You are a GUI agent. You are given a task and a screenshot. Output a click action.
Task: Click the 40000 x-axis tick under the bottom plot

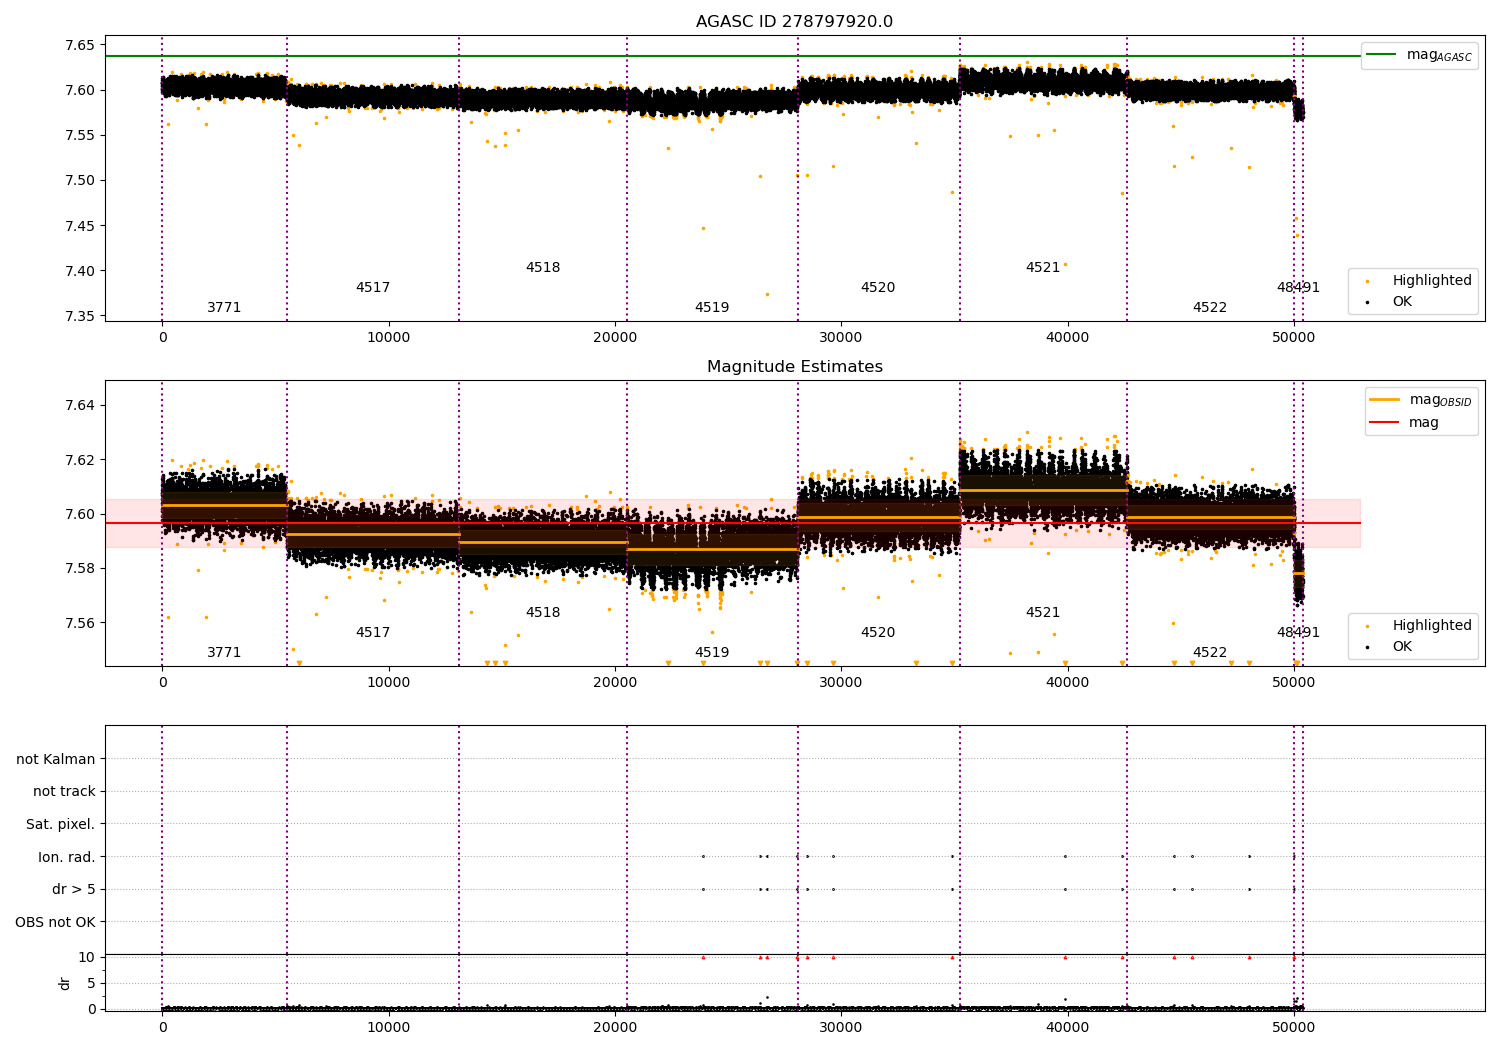point(1067,1028)
